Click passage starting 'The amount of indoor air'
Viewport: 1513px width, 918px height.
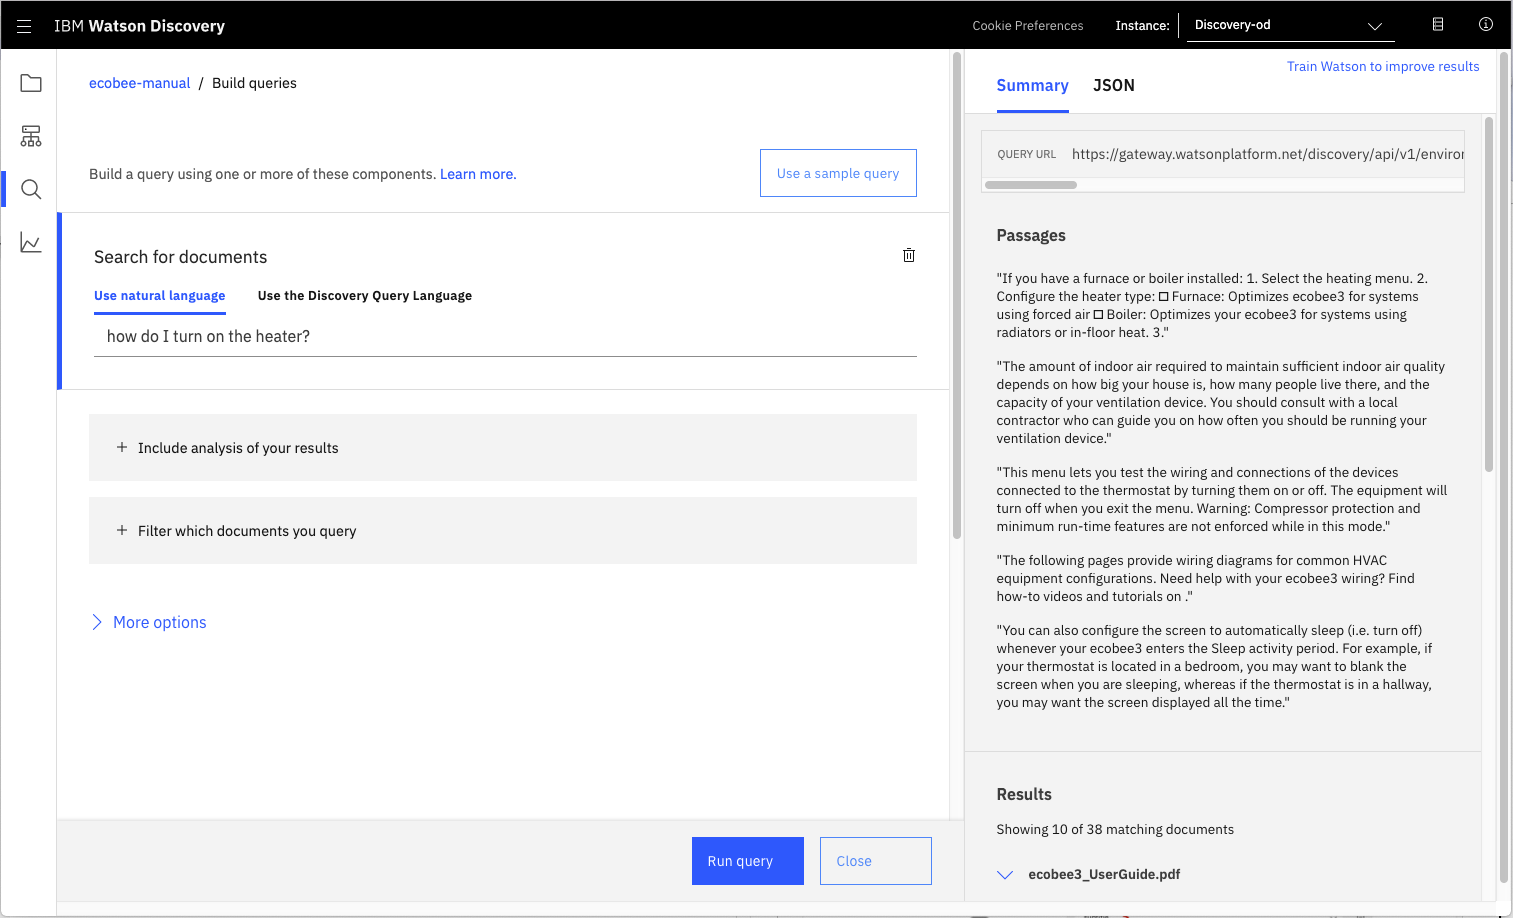click(1220, 402)
